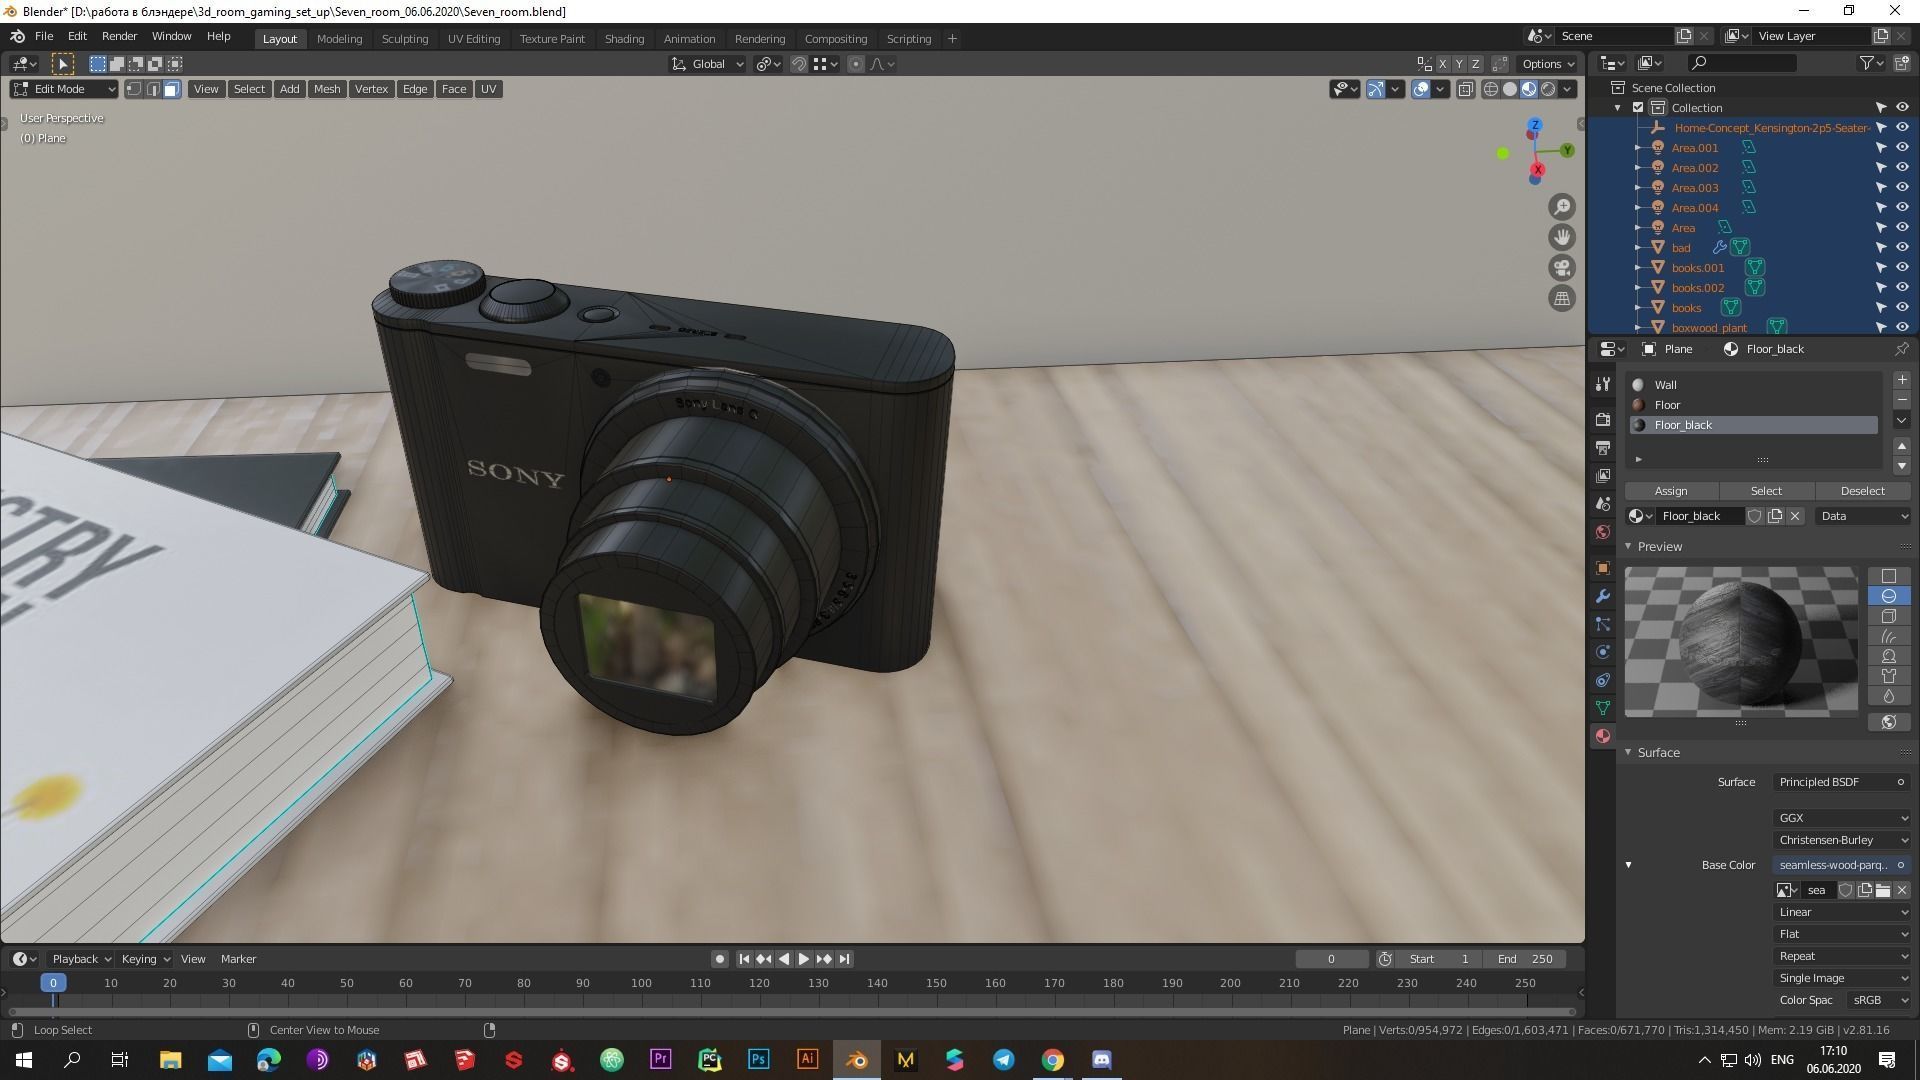Open the Object properties orange square tab
The height and width of the screenshot is (1080, 1920).
[1603, 568]
